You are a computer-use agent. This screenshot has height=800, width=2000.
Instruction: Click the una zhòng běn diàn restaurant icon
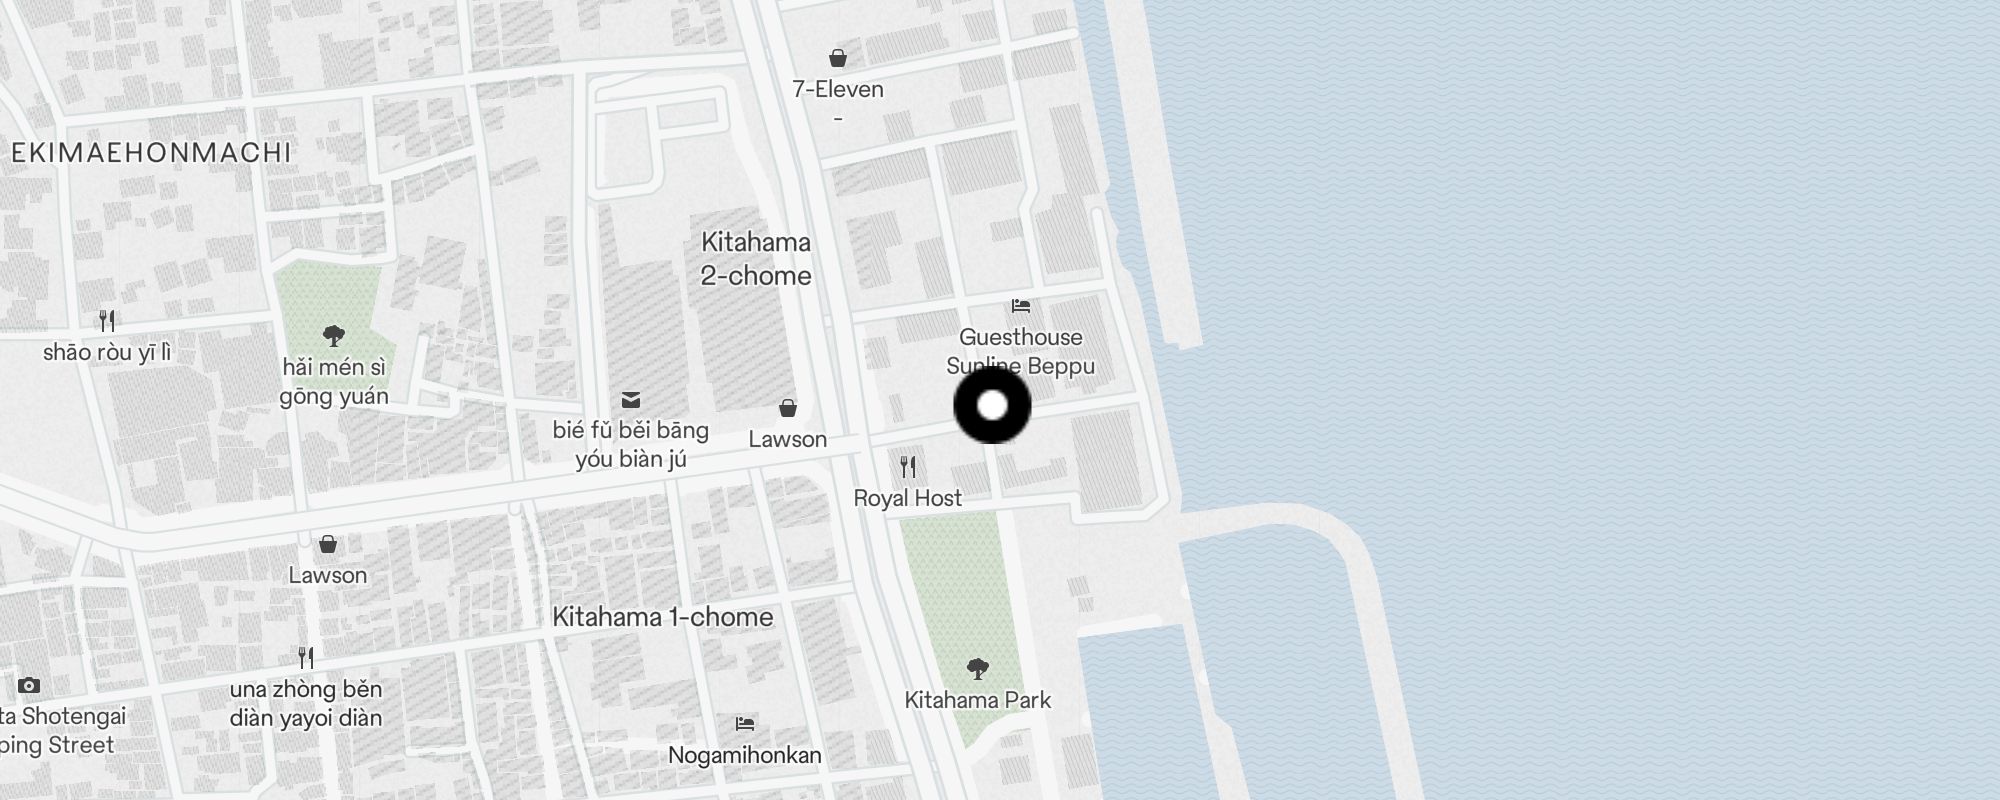[x=306, y=658]
